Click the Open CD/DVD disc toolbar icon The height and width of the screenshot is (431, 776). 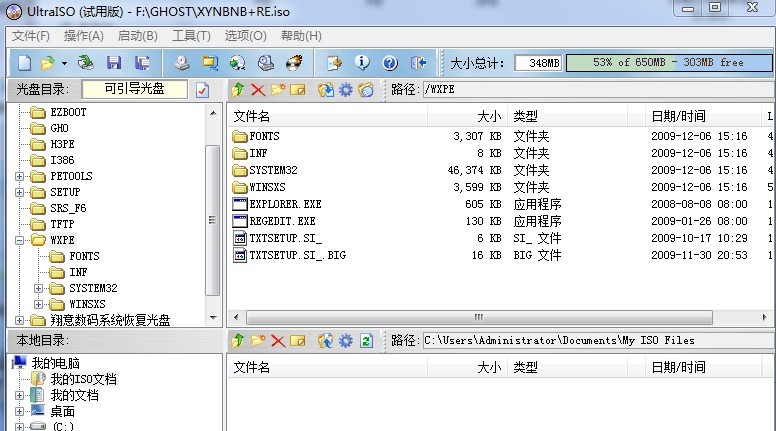(86, 63)
